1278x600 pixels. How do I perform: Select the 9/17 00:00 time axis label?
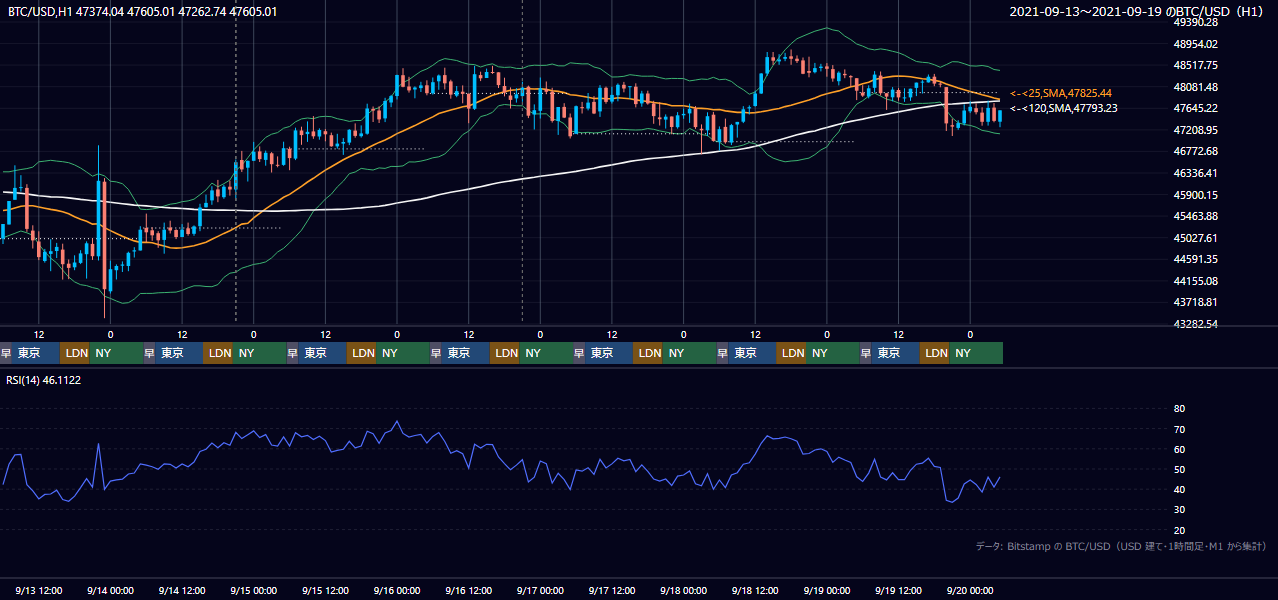(541, 590)
